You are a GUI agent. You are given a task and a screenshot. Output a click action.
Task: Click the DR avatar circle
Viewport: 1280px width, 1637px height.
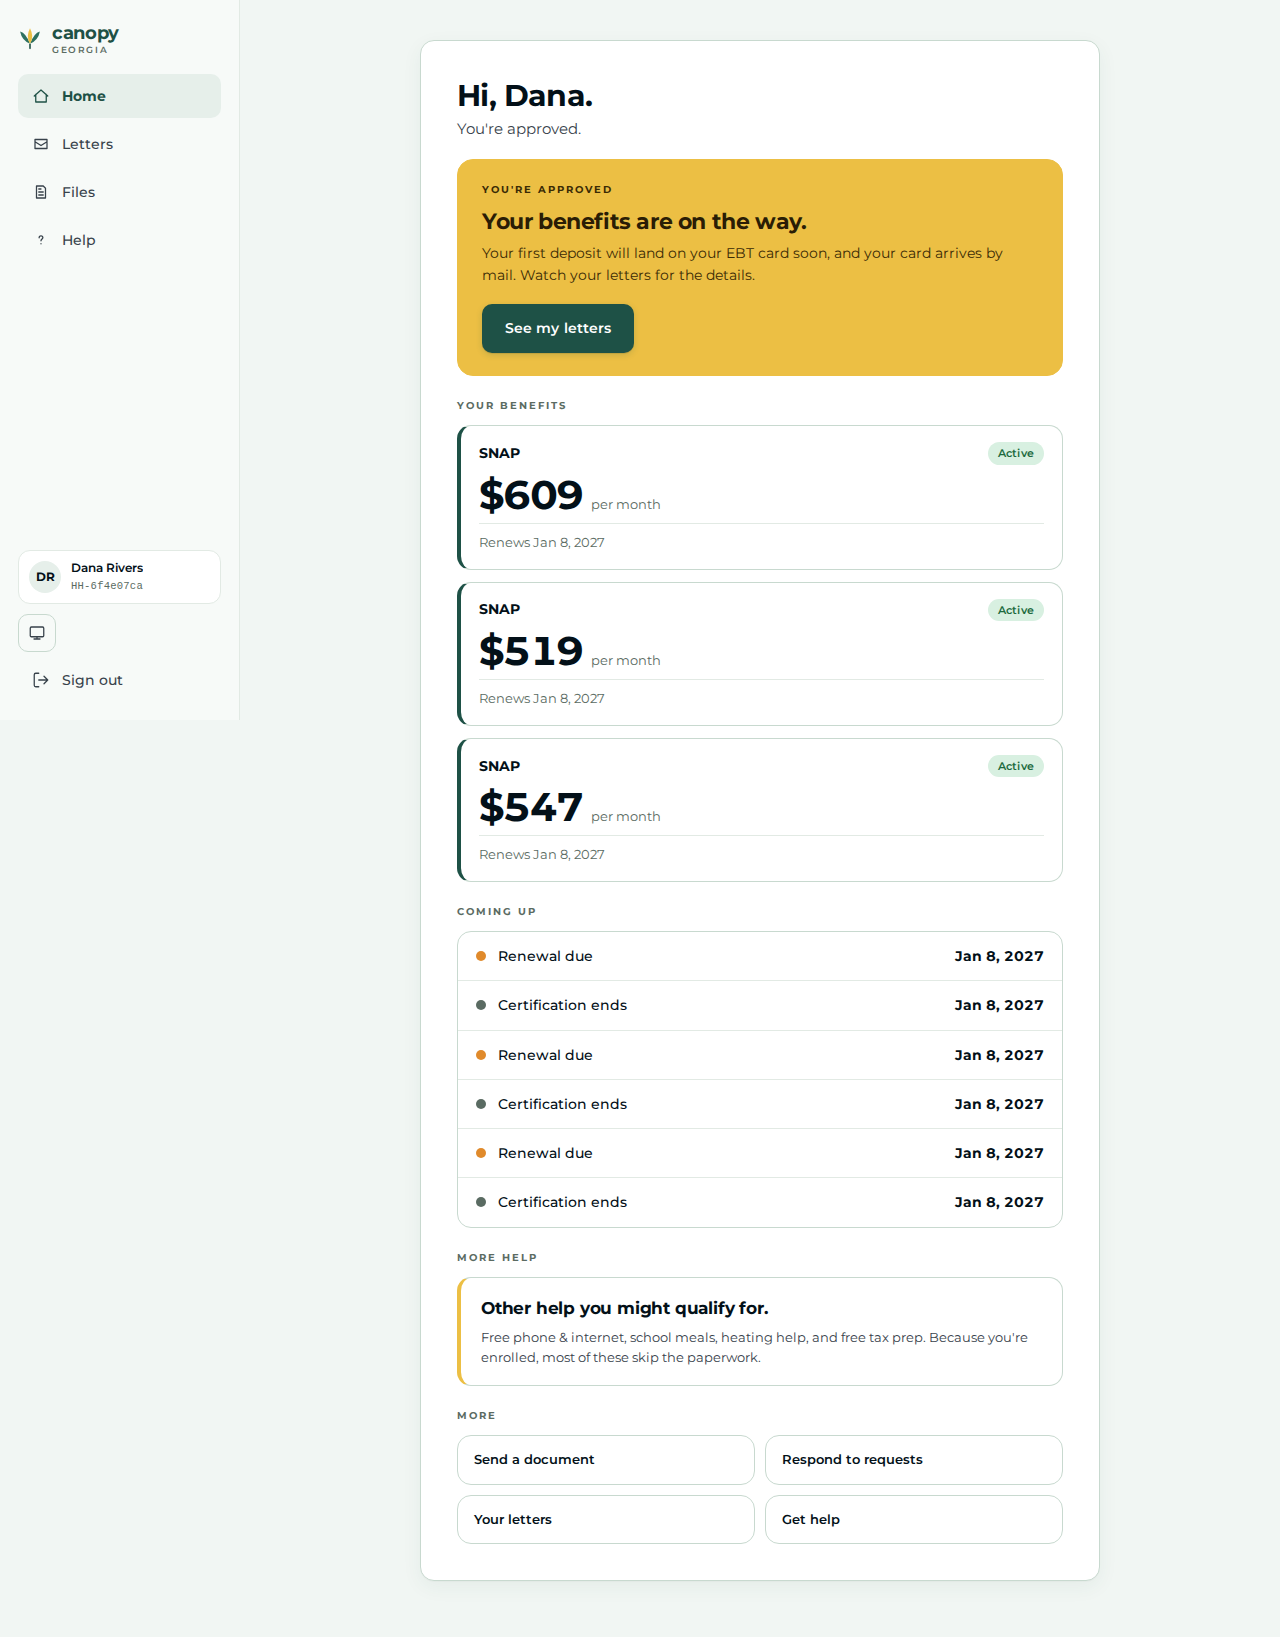(46, 577)
